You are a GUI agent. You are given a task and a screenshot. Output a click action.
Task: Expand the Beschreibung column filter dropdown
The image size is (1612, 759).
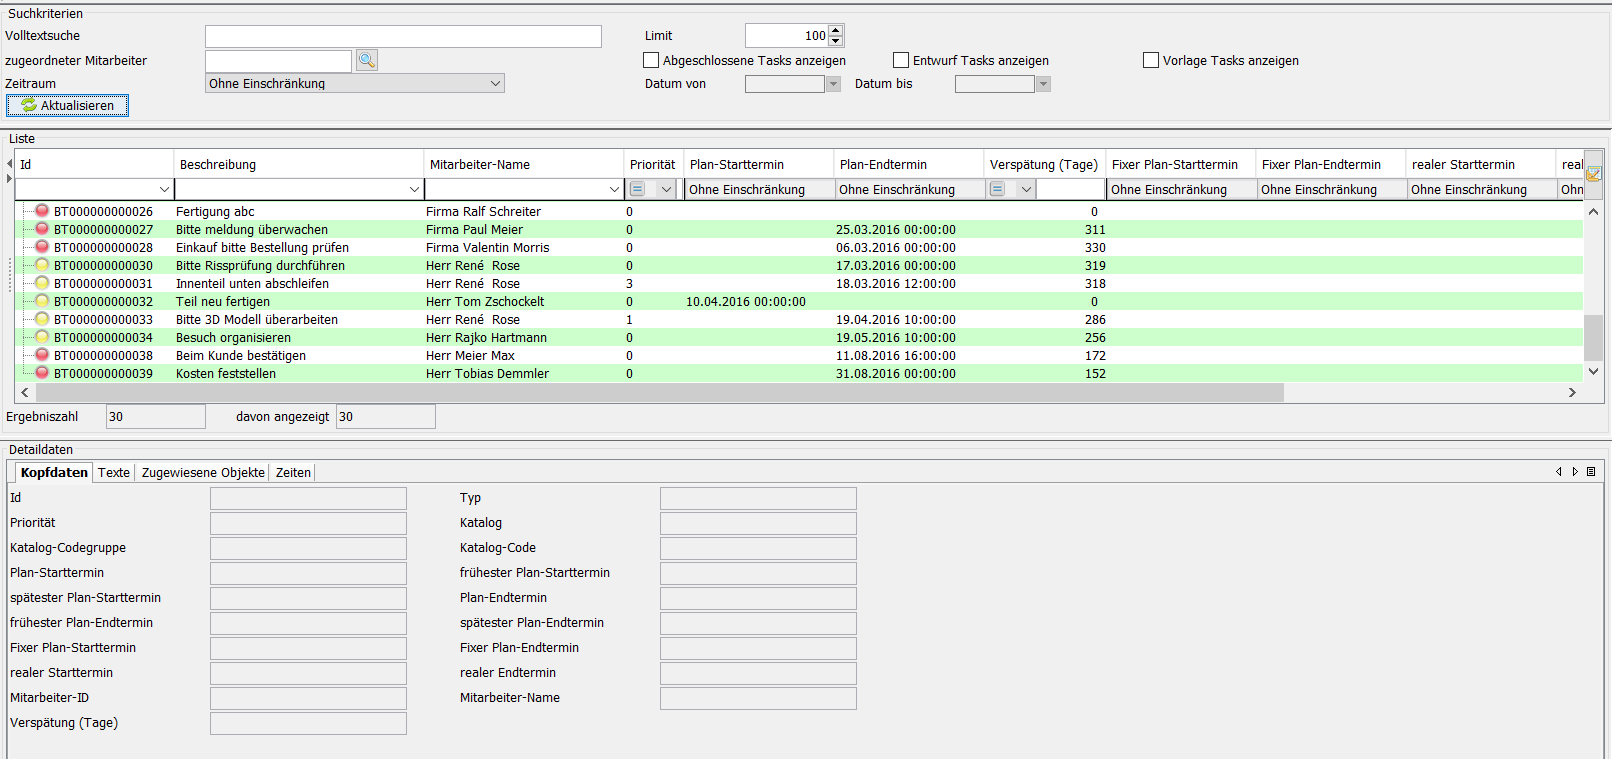[x=414, y=189]
